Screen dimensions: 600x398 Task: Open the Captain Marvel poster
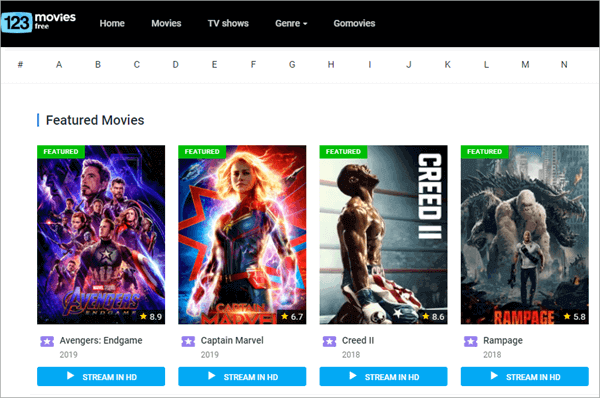point(242,235)
